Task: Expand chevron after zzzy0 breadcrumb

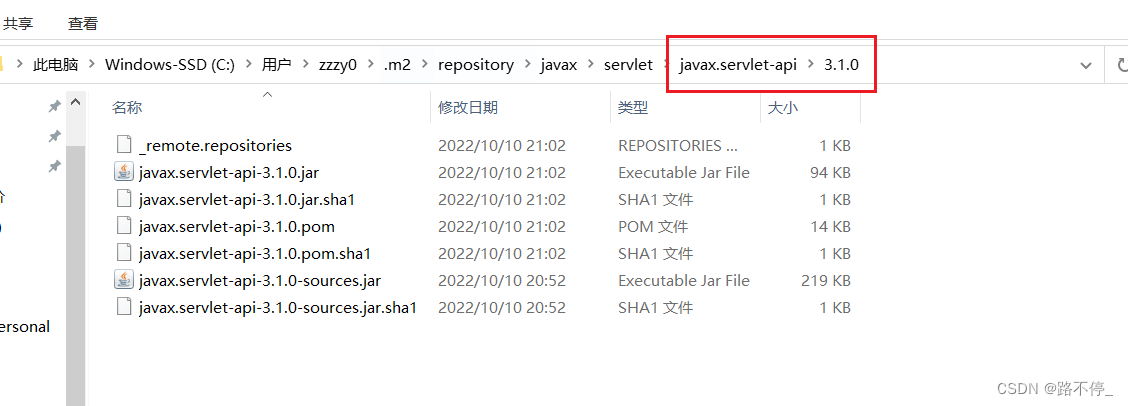Action: [x=370, y=65]
